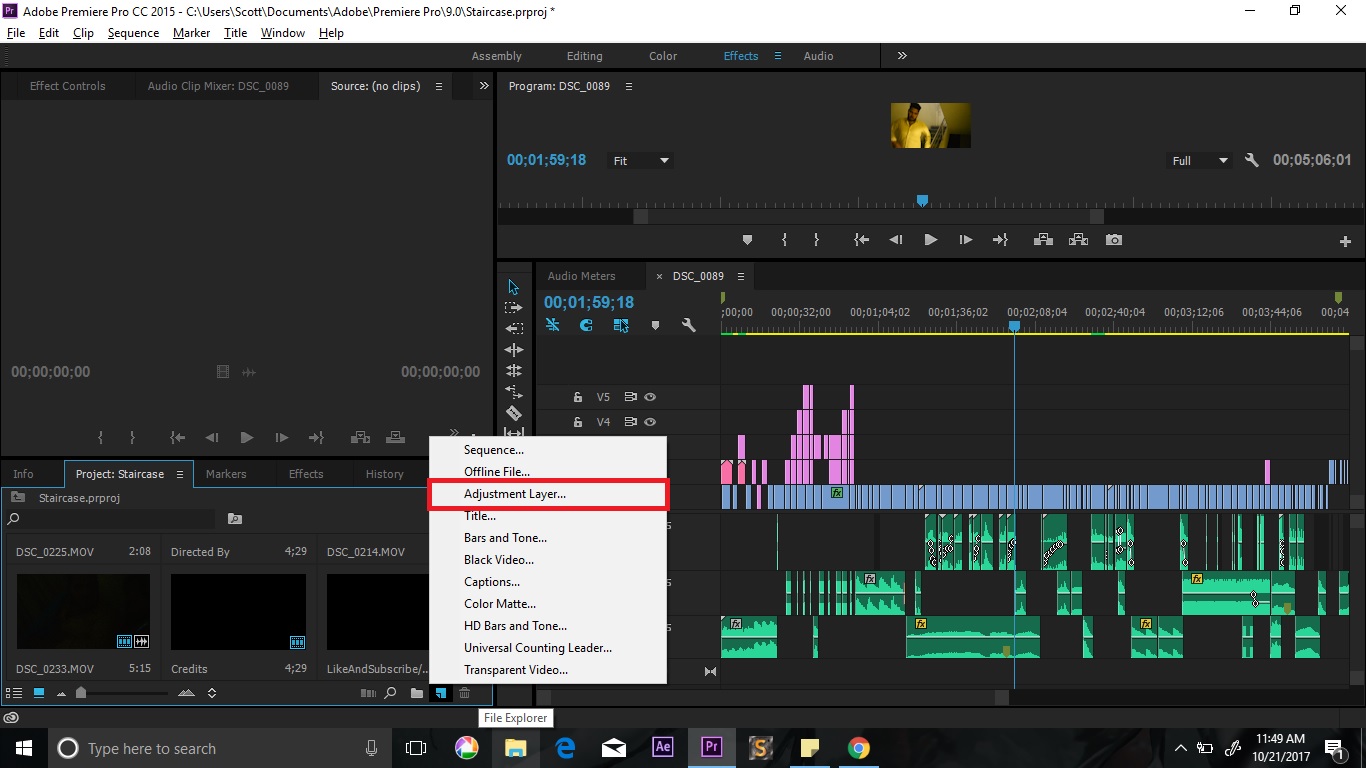1366x768 pixels.
Task: Mark In in Program monitor
Action: tap(784, 240)
